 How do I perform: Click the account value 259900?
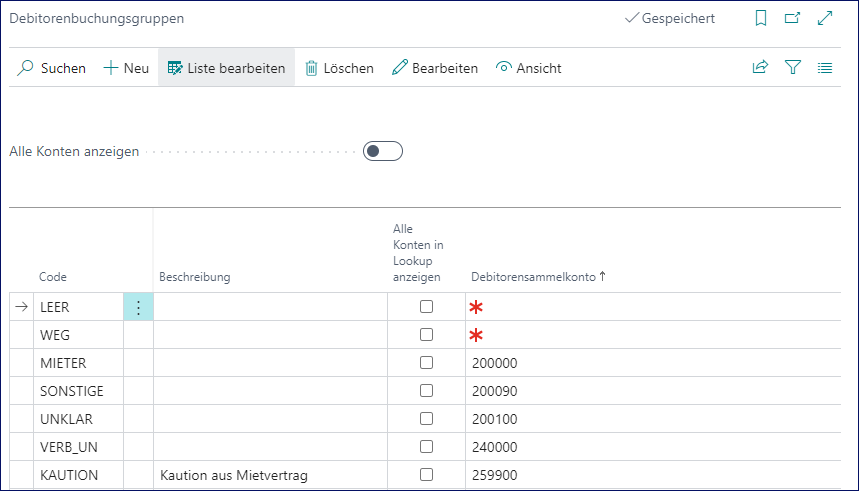pos(495,475)
